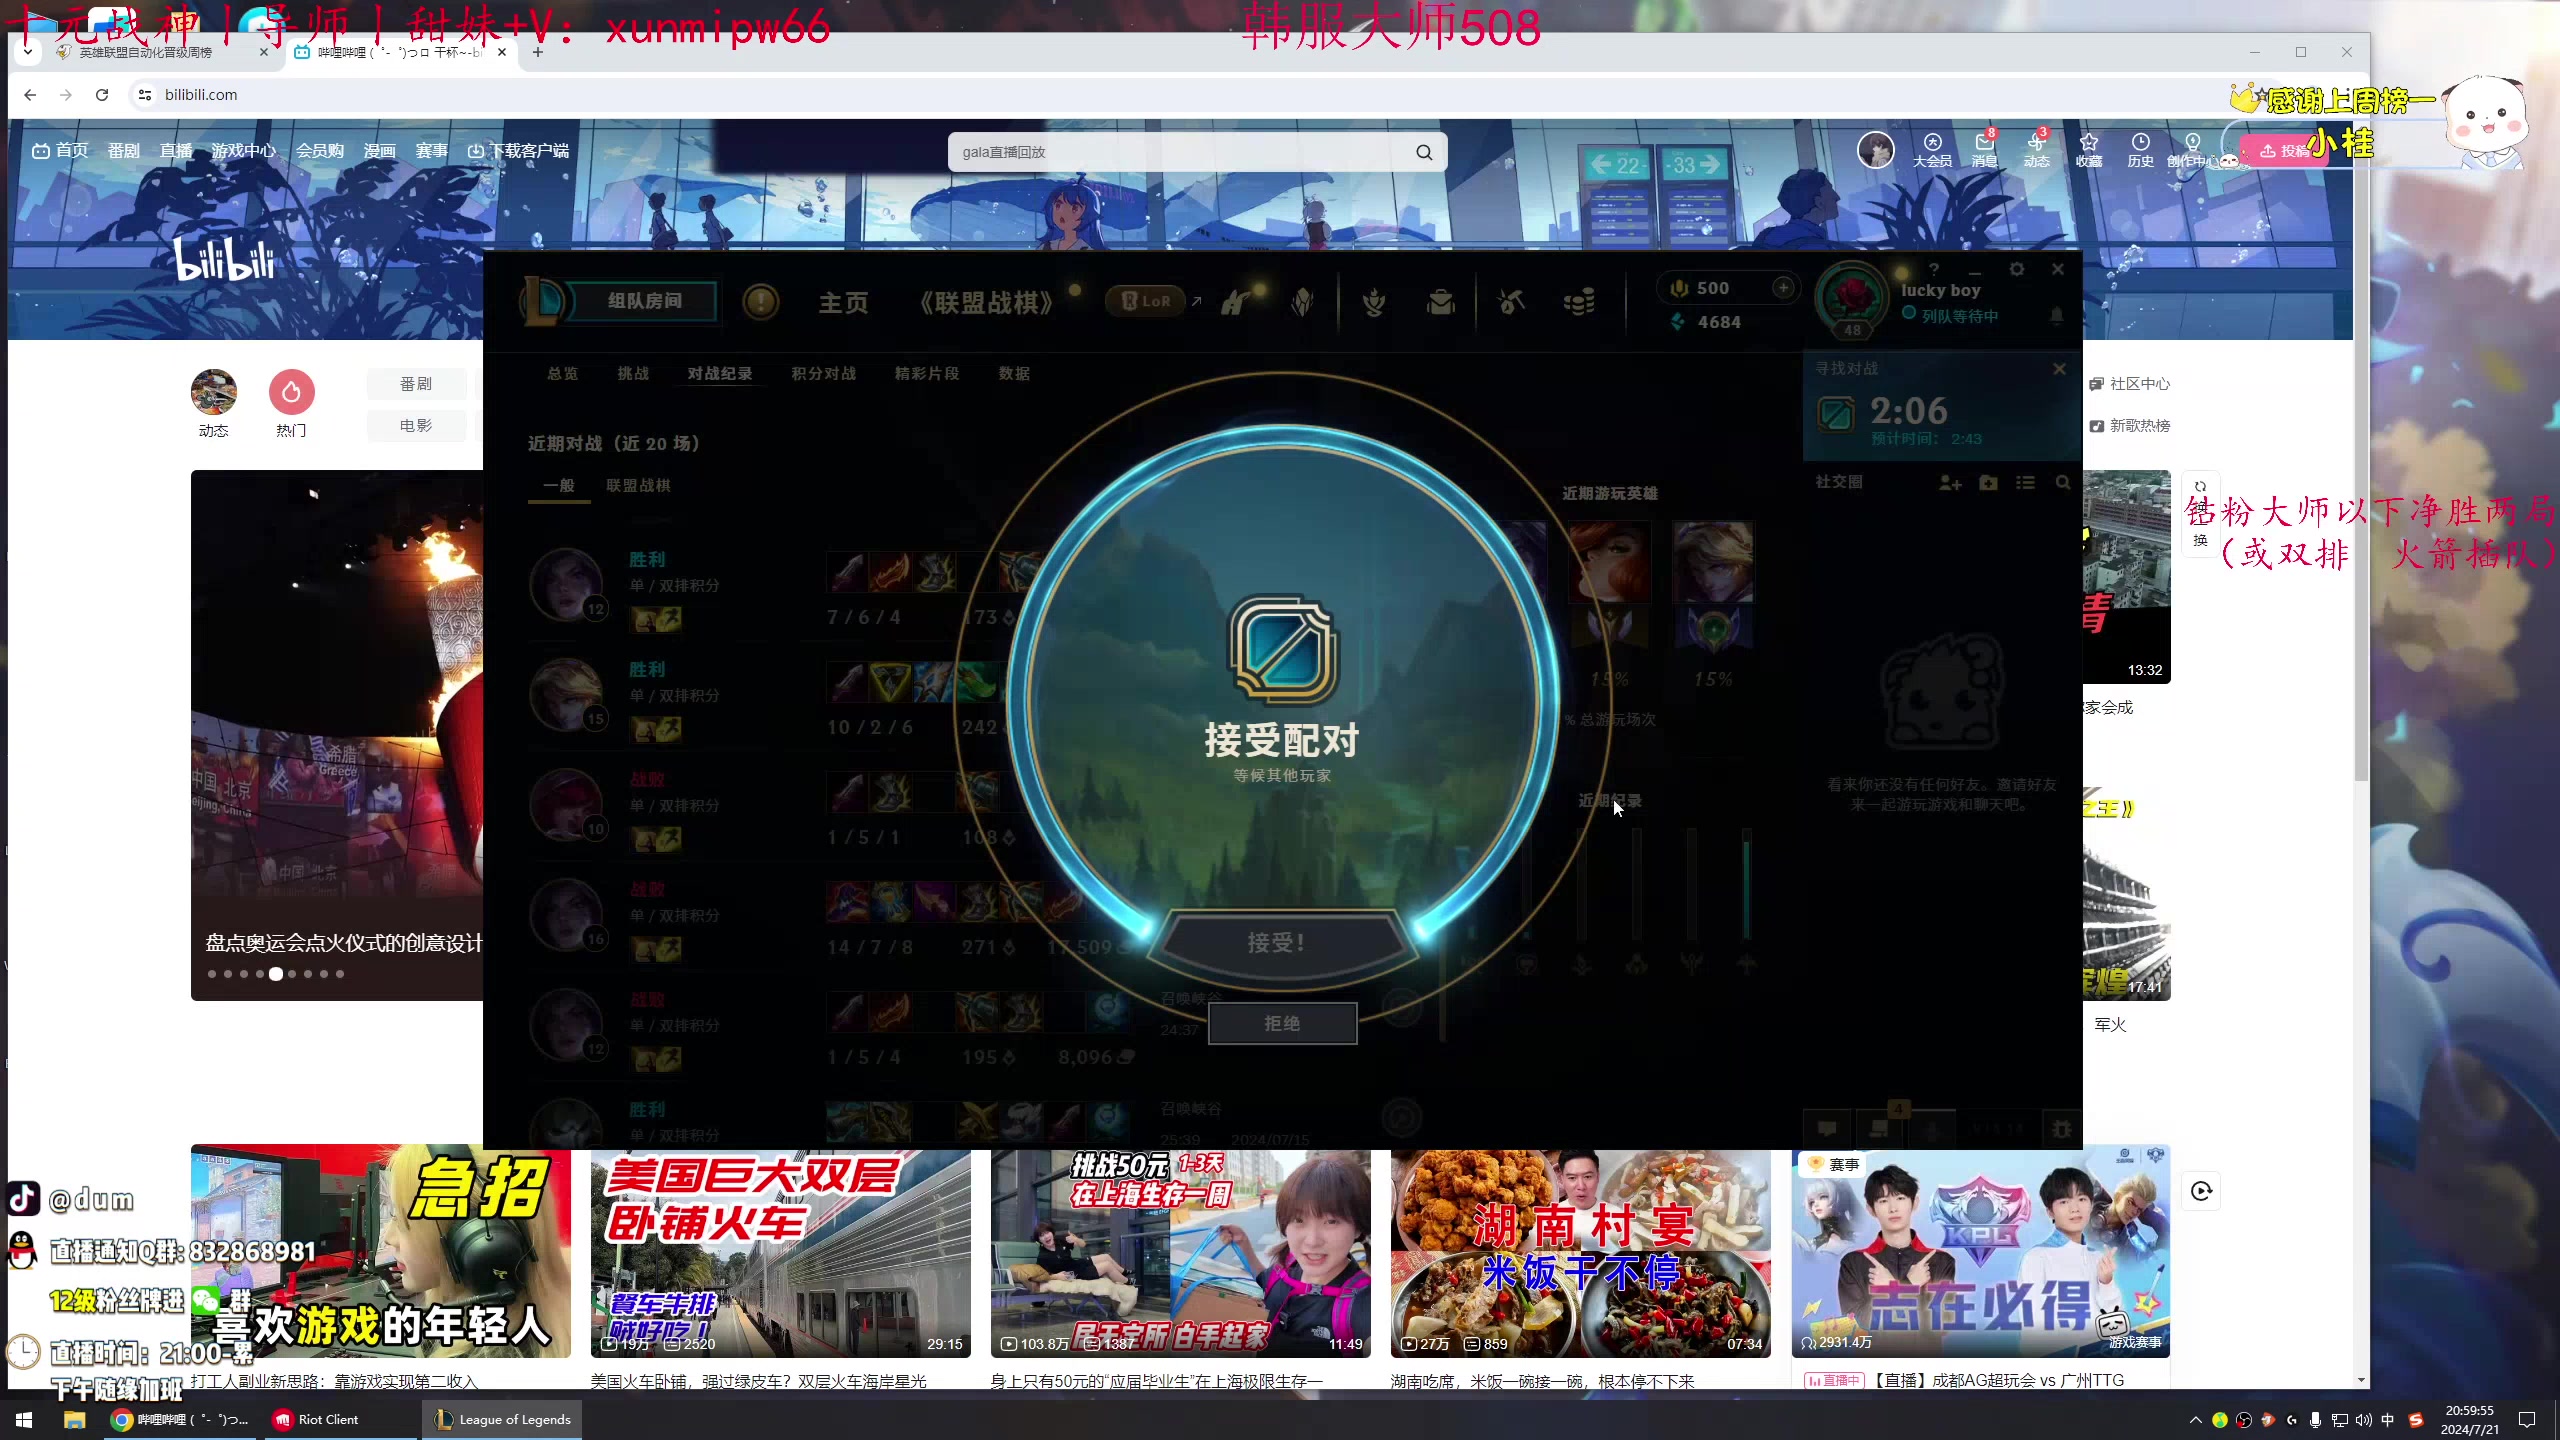This screenshot has width=2560, height=1440.
Task: Open the store coins icon in League nav
Action: coord(1579,302)
